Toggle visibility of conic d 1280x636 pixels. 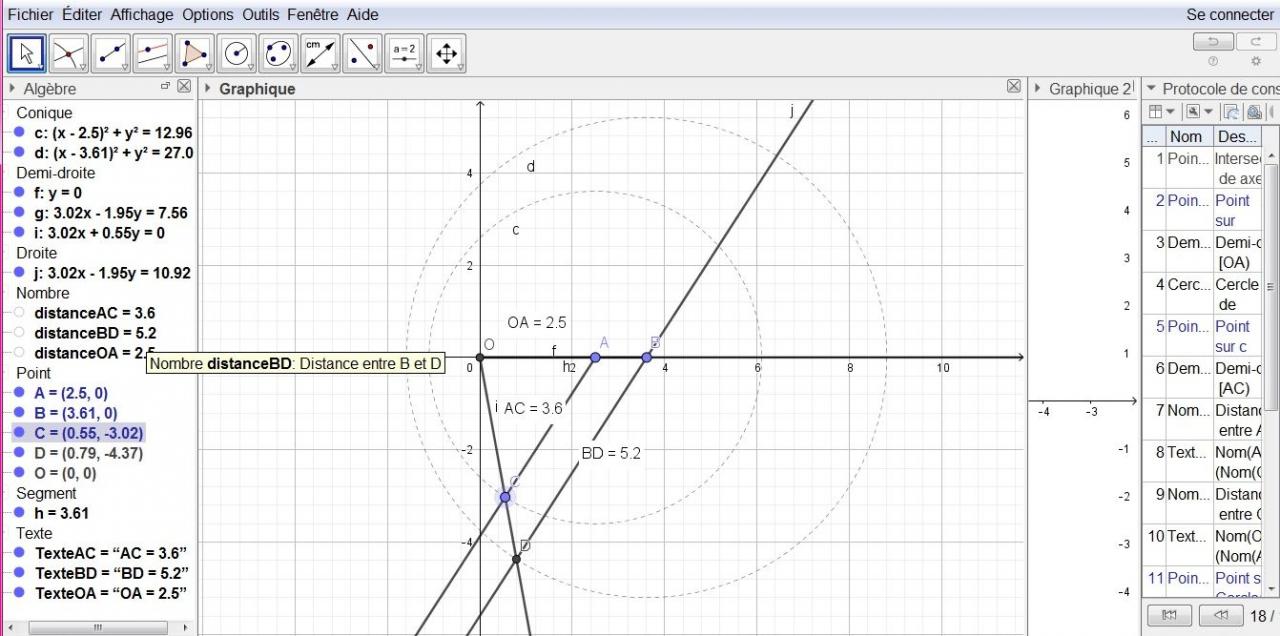point(19,152)
